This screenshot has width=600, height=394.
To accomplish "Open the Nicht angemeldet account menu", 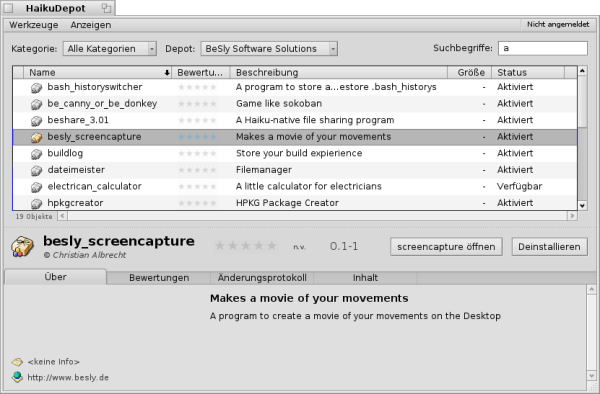I will 558,24.
